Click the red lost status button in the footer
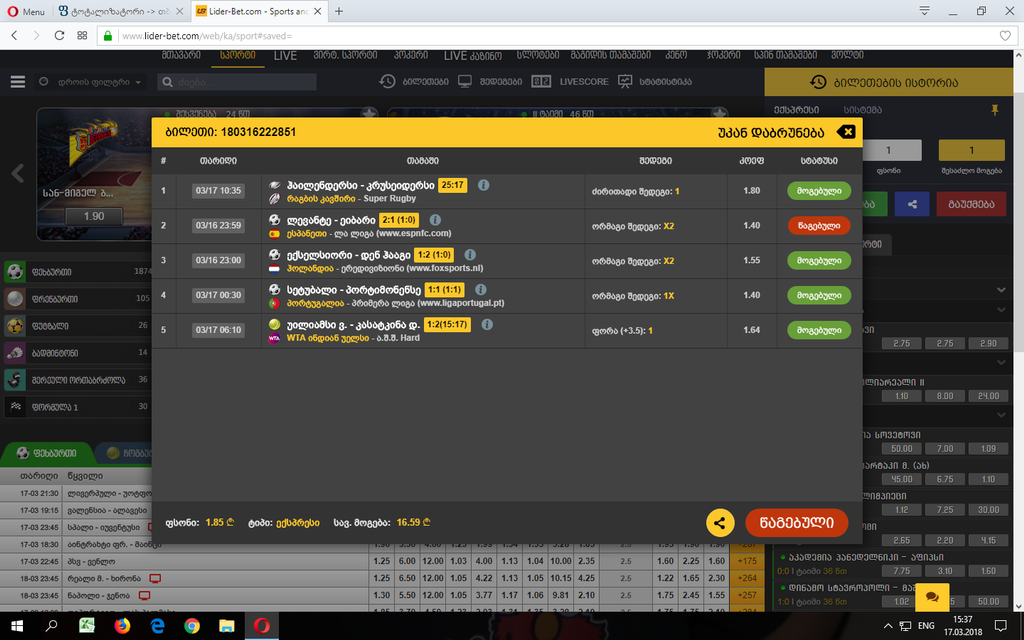Viewport: 1024px width, 640px height. 797,522
